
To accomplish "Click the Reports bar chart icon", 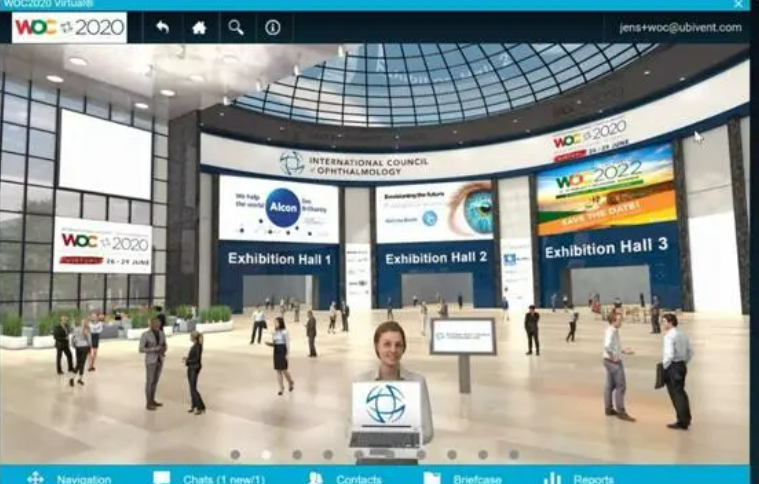I will (x=552, y=478).
